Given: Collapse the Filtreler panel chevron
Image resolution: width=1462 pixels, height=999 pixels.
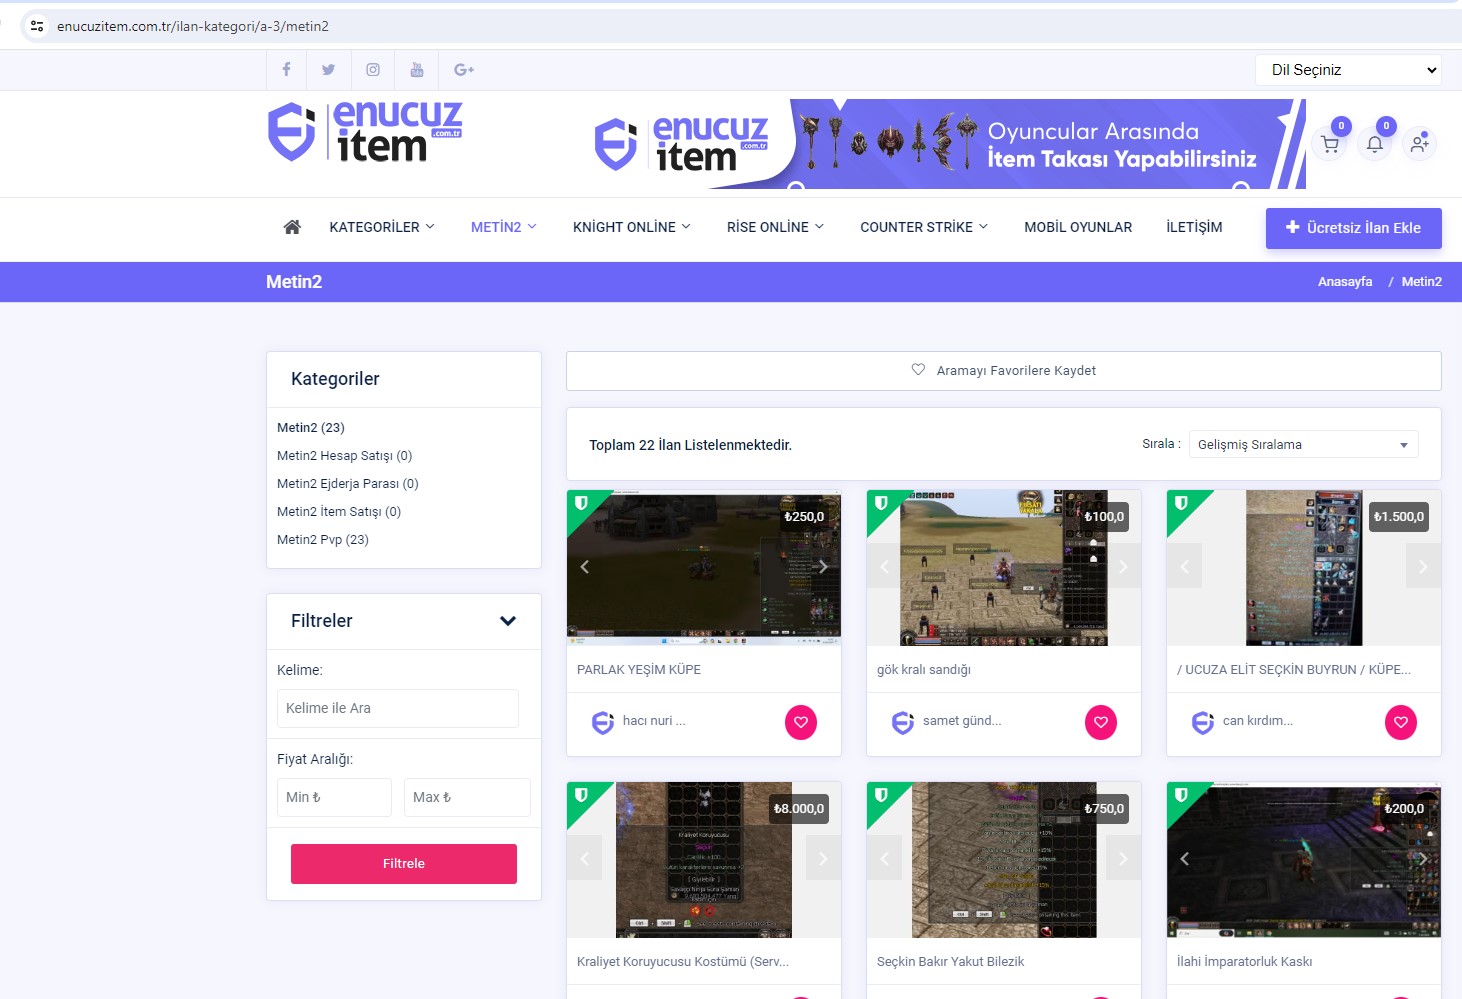Looking at the screenshot, I should (x=508, y=621).
